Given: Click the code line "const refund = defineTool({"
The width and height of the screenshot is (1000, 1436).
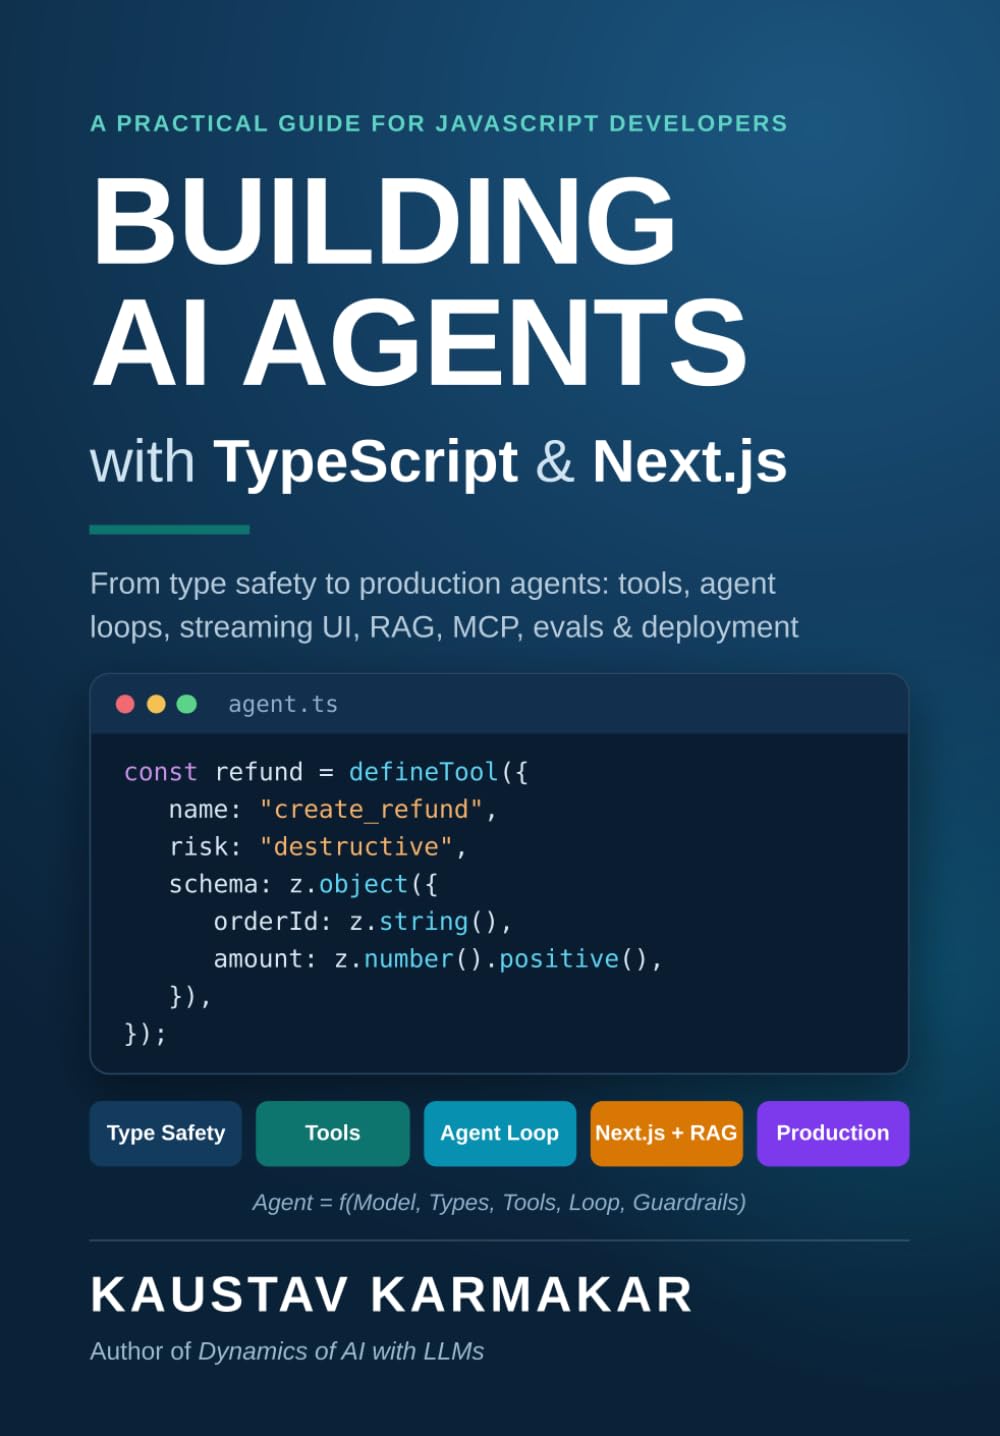Looking at the screenshot, I should pos(326,772).
